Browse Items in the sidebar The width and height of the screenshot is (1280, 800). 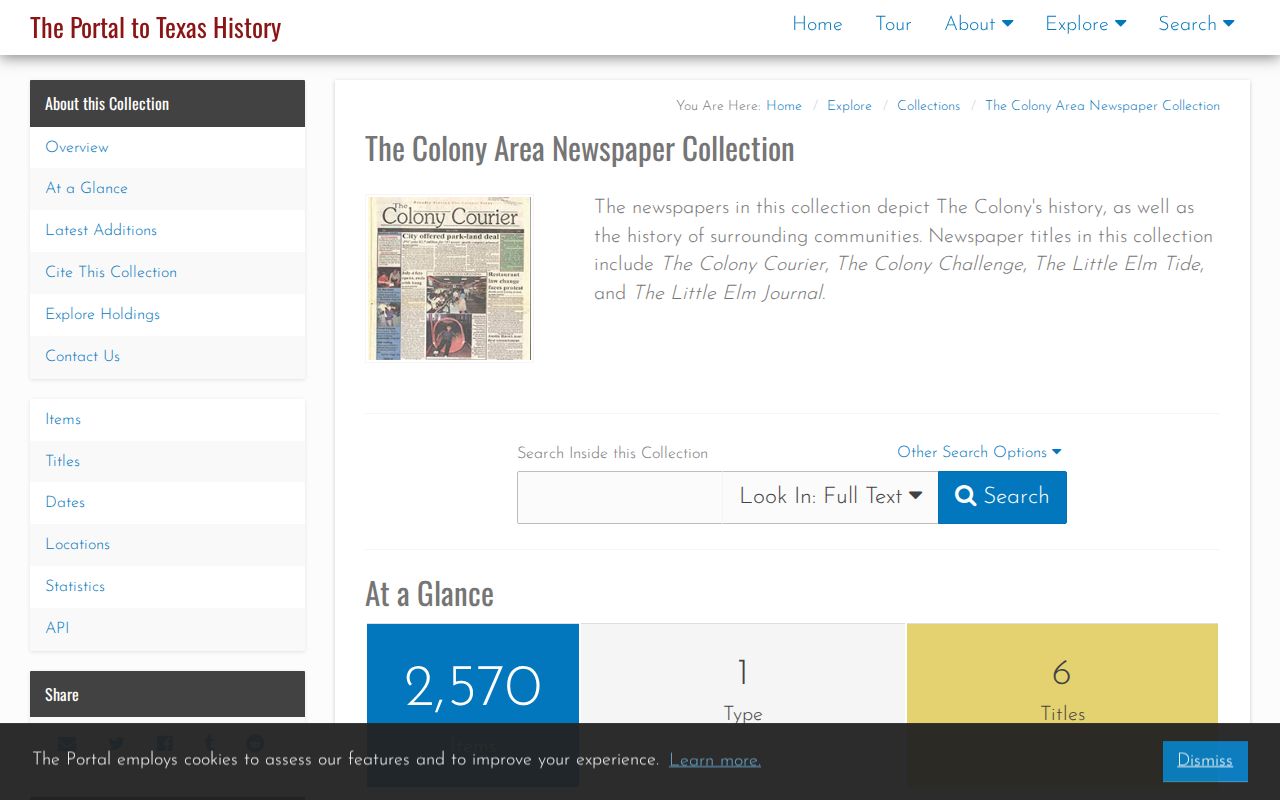167,419
